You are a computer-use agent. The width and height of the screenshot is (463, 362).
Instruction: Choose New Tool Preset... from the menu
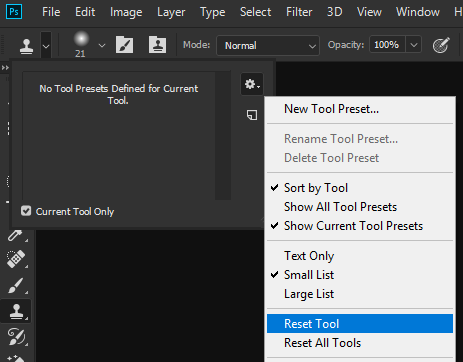point(360,109)
